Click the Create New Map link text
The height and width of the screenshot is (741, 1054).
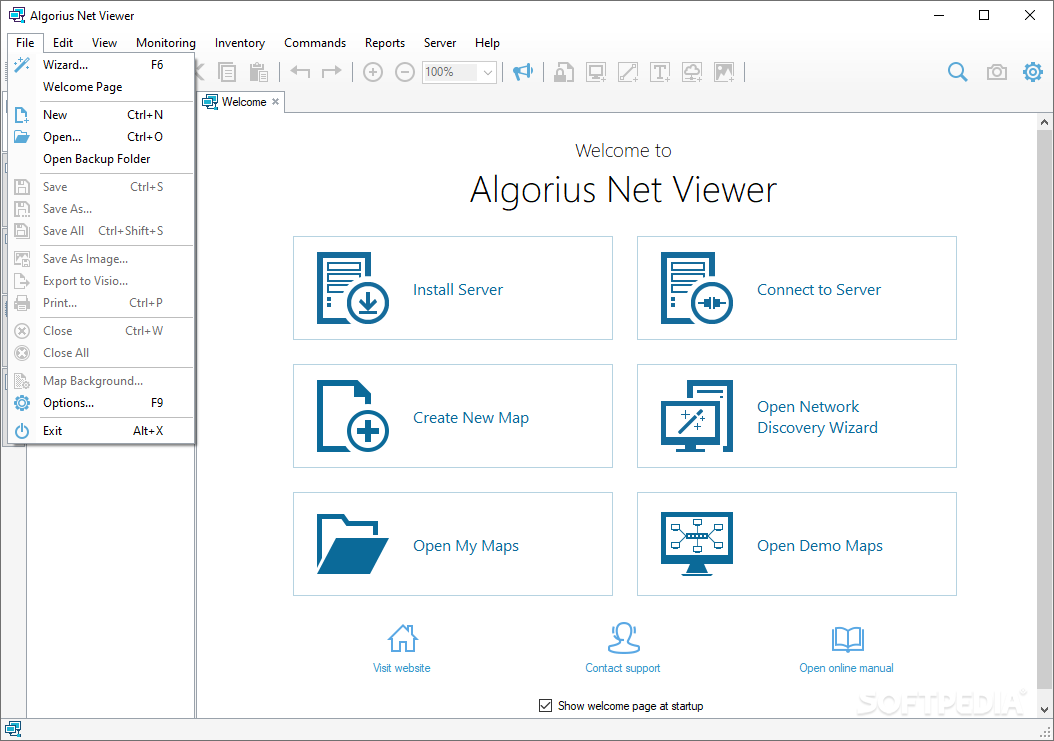pos(471,418)
